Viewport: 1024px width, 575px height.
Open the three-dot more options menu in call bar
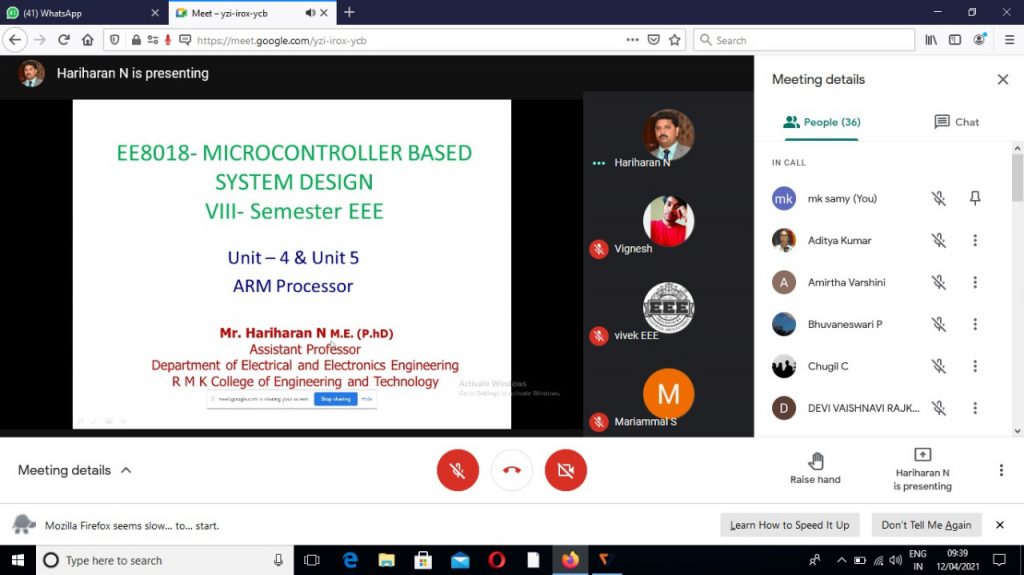coord(1001,470)
